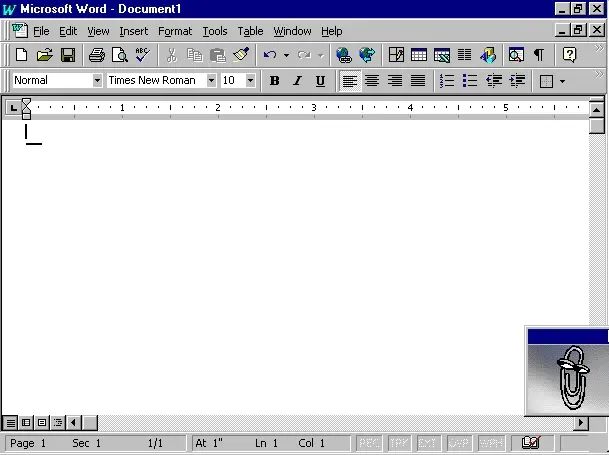Open Tables and Borders toolbar
This screenshot has width=609, height=455.
coord(396,55)
